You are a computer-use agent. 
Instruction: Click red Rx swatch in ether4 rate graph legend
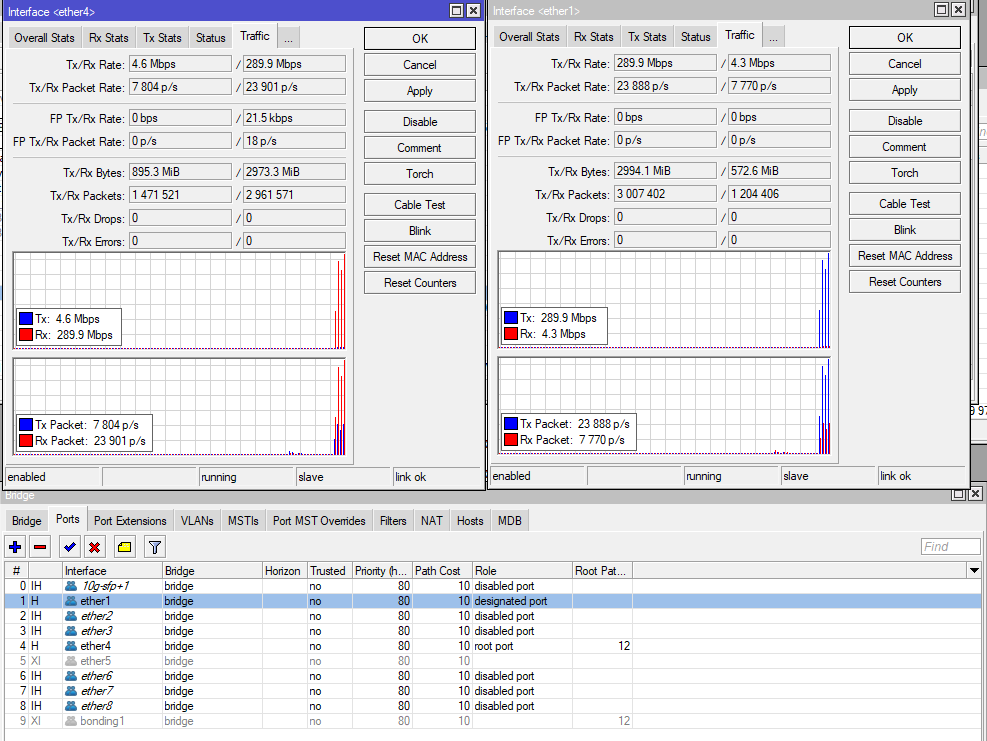(x=26, y=335)
